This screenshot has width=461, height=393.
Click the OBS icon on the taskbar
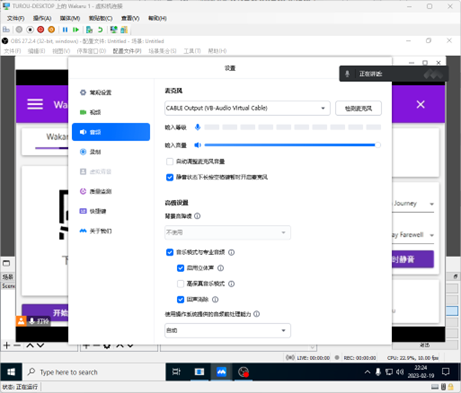244,372
